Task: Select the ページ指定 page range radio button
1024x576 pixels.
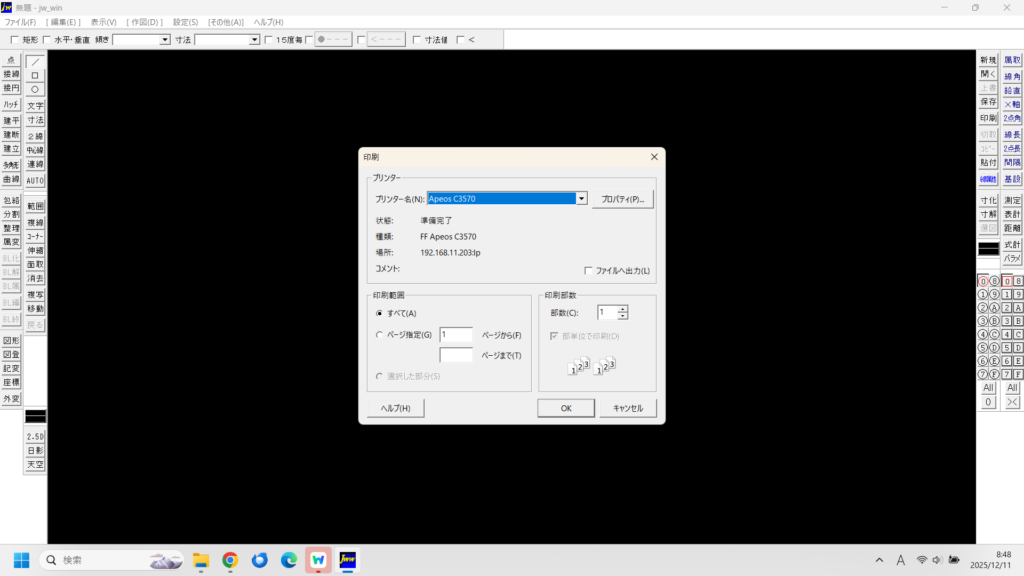Action: click(x=379, y=335)
